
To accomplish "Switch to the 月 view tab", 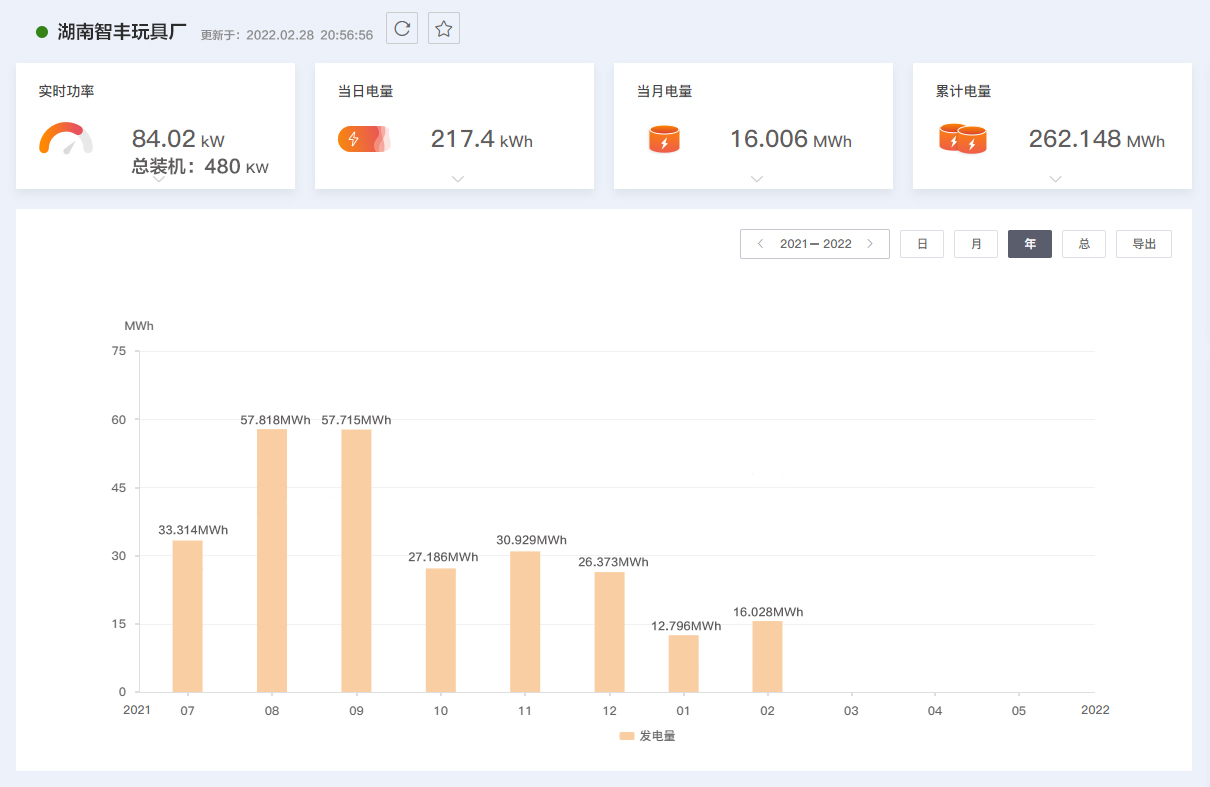I will (x=975, y=243).
